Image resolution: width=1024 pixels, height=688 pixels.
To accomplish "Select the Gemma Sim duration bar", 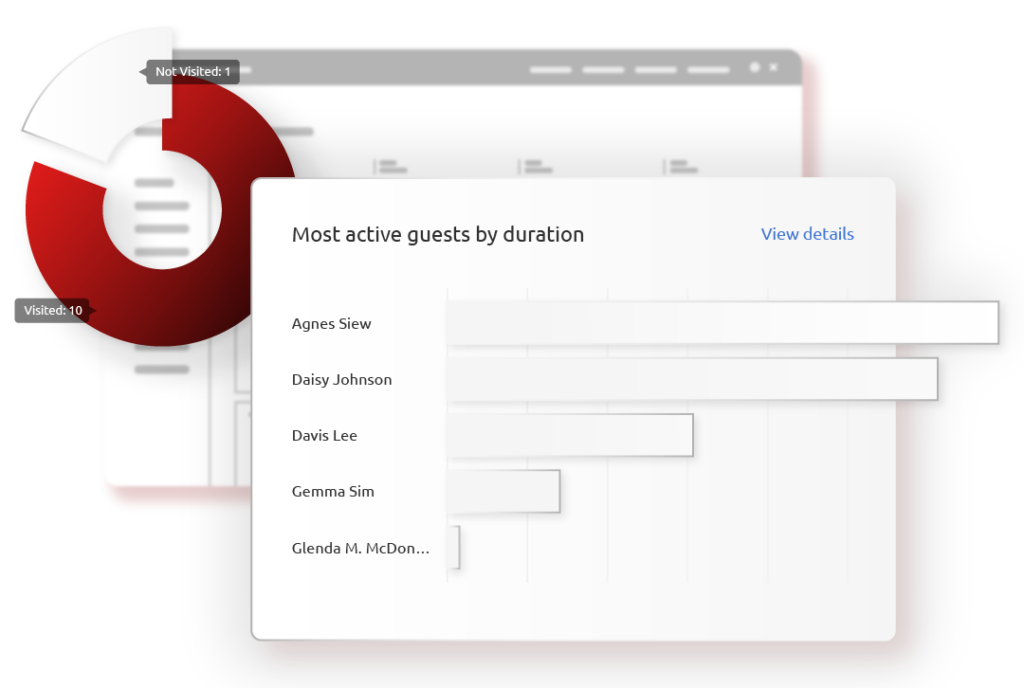I will coord(503,491).
